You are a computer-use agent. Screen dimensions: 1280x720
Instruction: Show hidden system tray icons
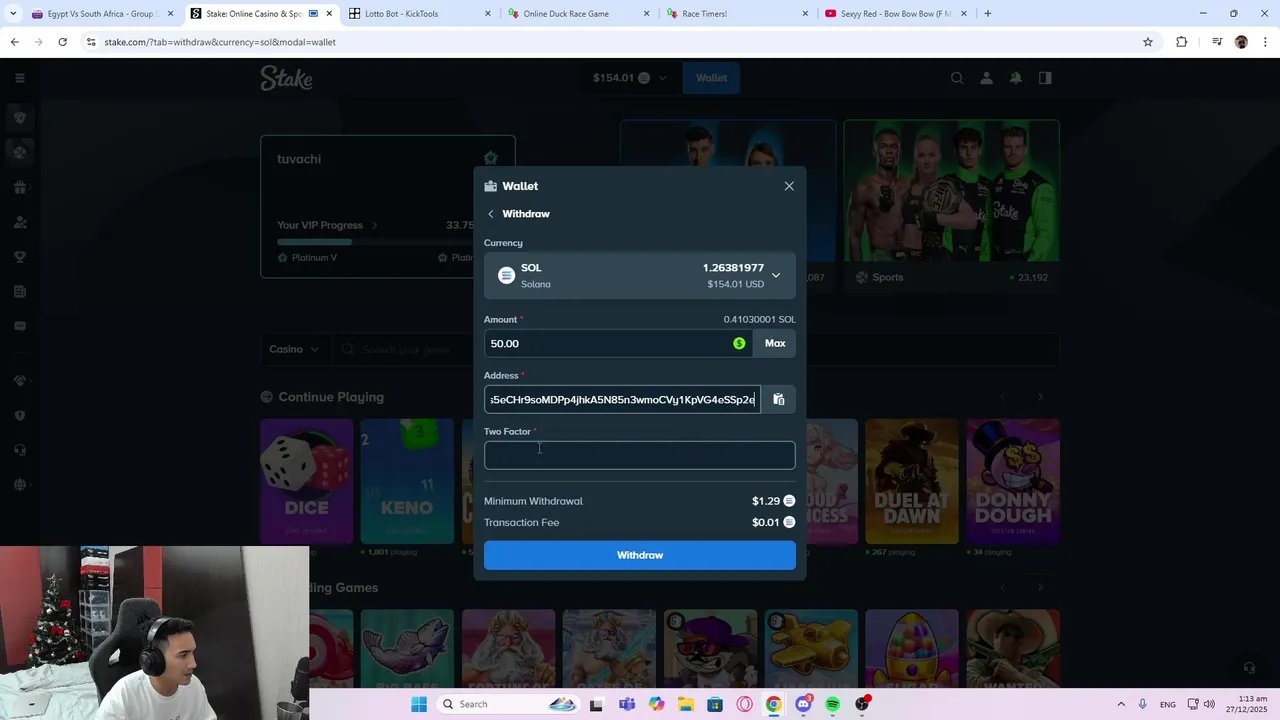1121,704
